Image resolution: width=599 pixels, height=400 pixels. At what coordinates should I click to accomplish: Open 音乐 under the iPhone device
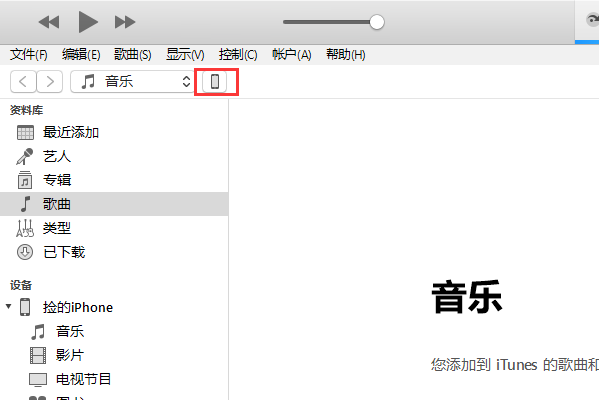point(115,331)
